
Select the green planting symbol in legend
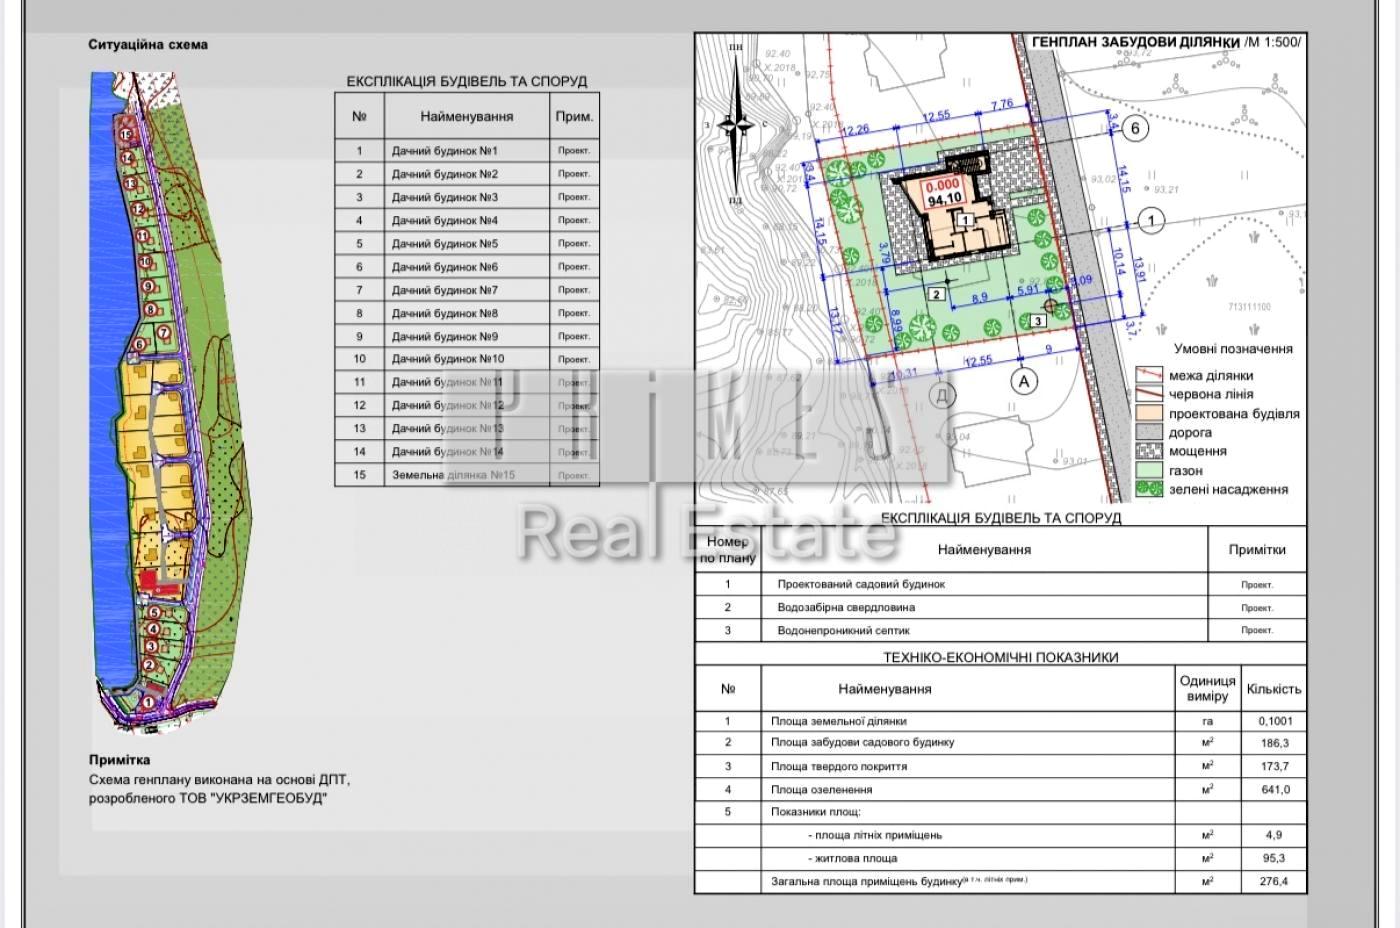[1149, 490]
